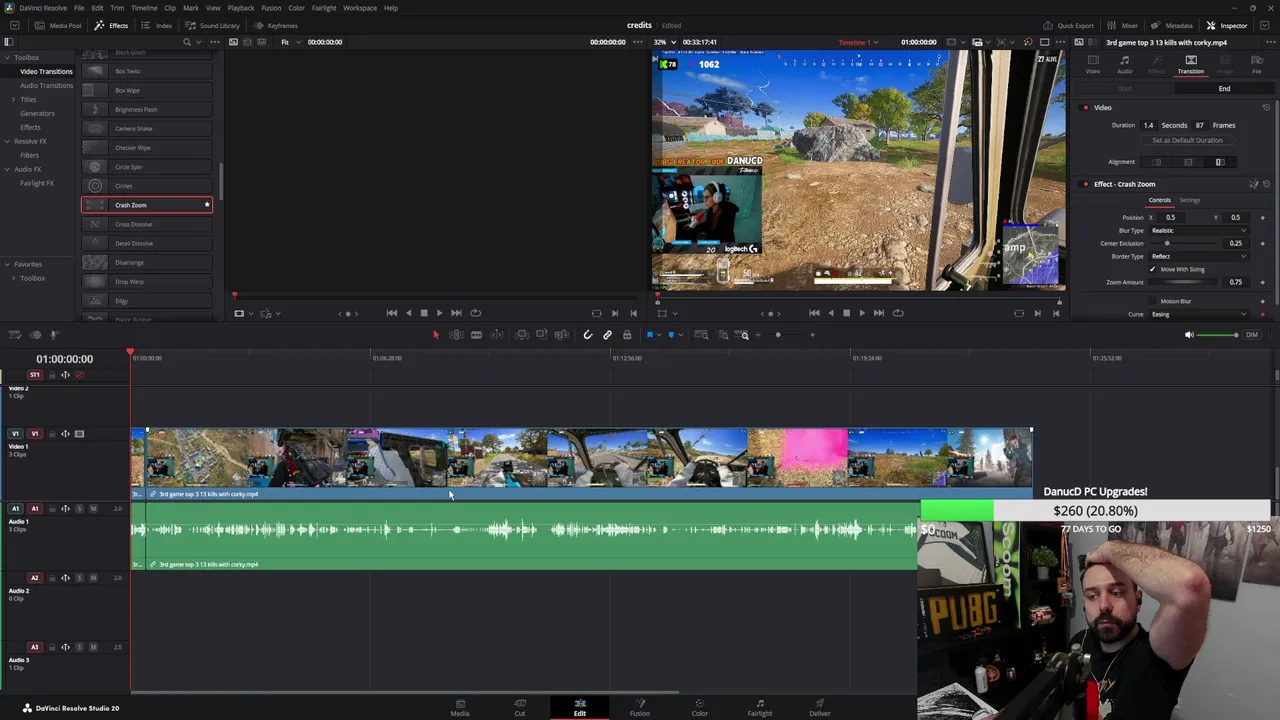The width and height of the screenshot is (1280, 720).
Task: Toggle the Video section enable switch
Action: [1085, 107]
